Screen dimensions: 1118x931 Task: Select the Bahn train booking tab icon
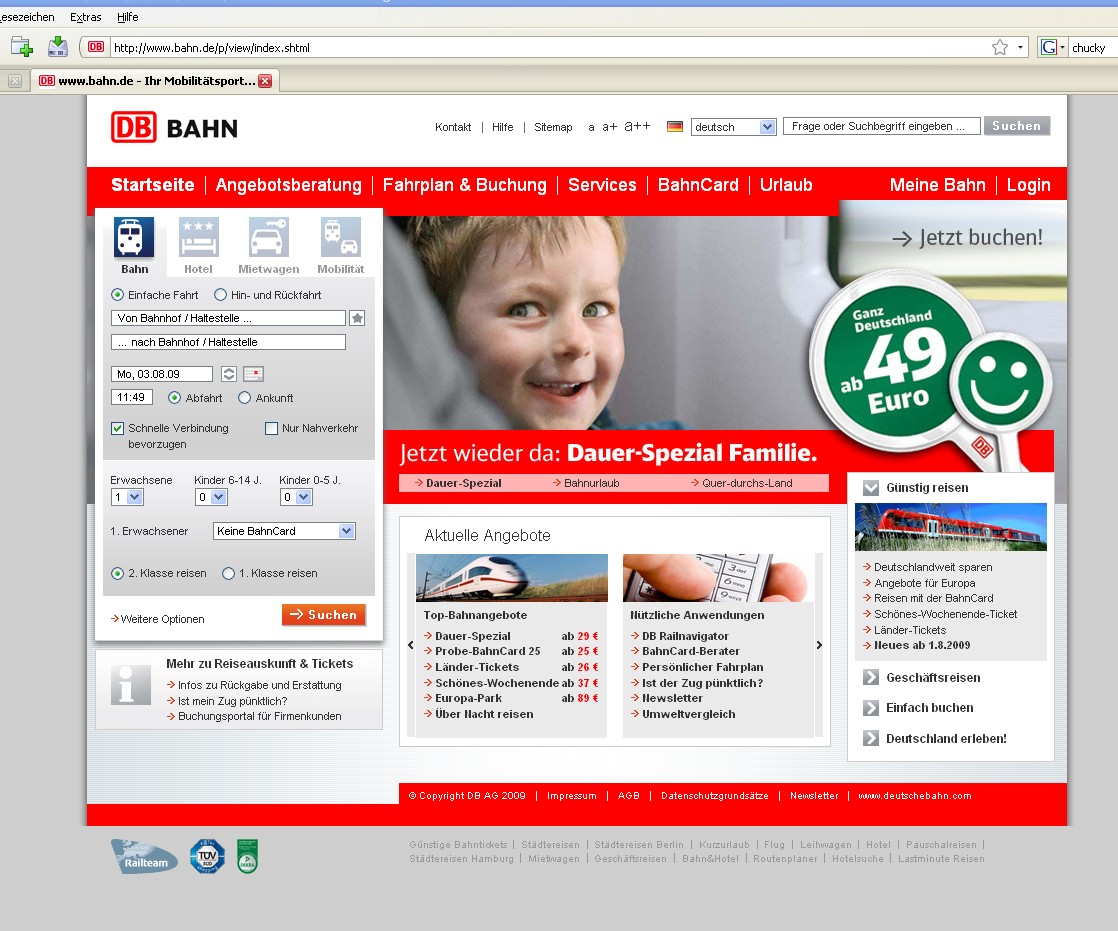[x=133, y=237]
